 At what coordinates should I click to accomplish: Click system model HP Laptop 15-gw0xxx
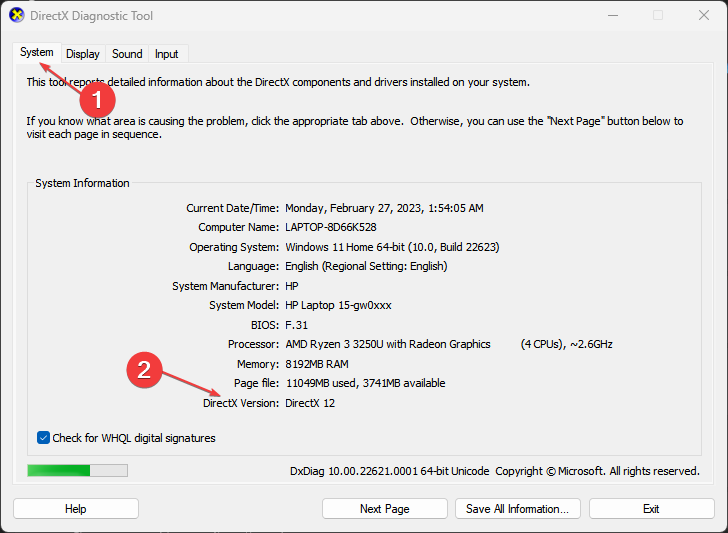pyautogui.click(x=338, y=306)
